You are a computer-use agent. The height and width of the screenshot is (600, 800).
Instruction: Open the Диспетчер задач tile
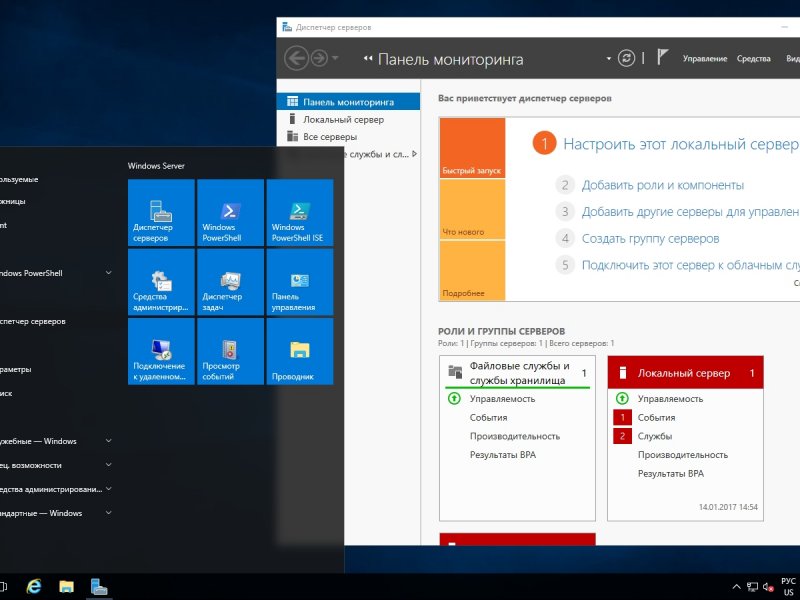(231, 282)
